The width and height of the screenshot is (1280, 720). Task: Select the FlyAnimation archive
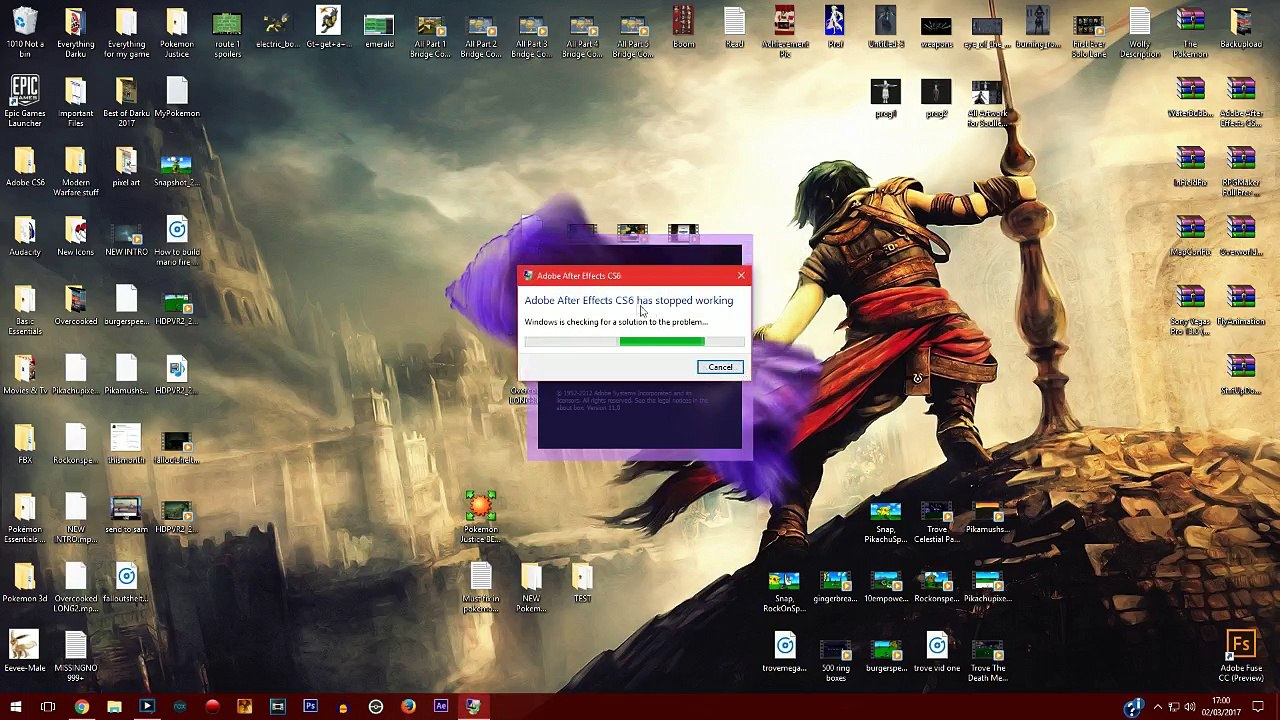point(1241,303)
